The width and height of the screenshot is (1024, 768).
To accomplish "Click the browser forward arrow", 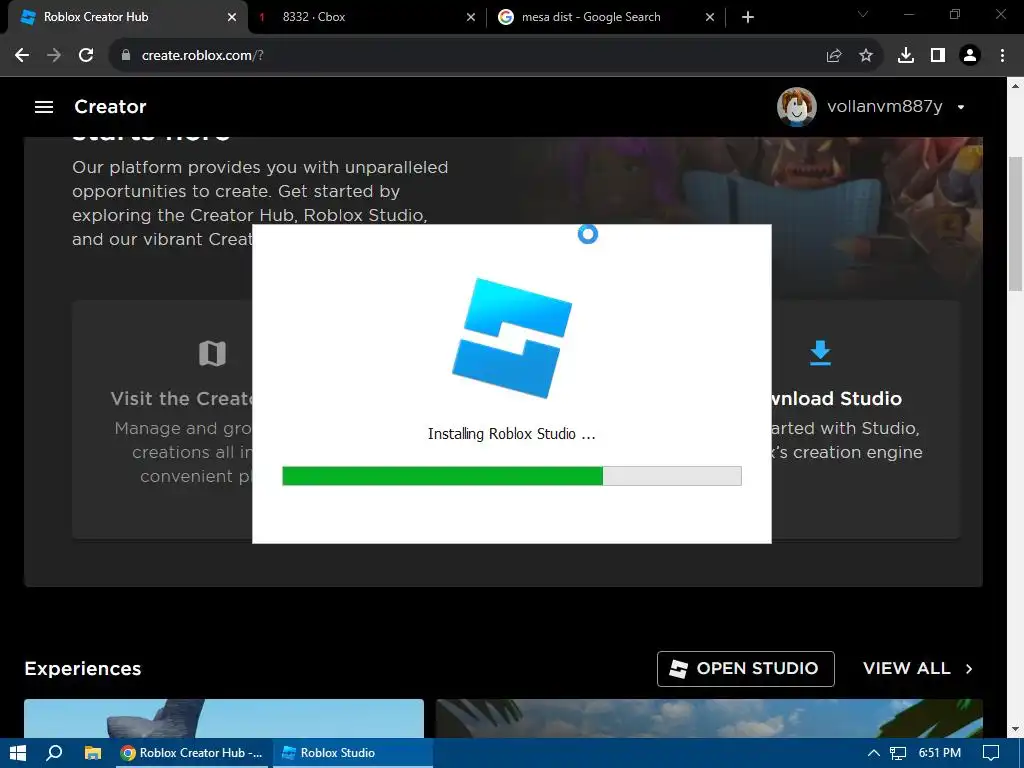I will click(54, 56).
